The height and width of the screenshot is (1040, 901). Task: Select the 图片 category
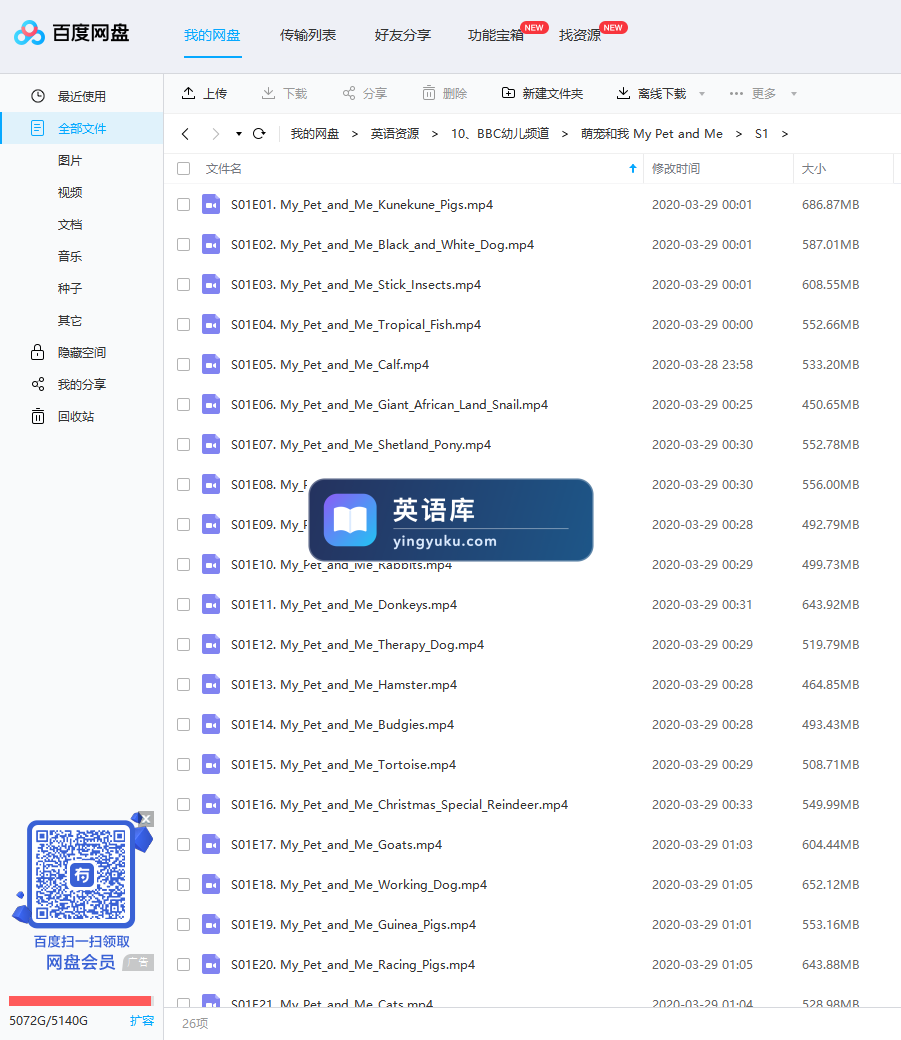pyautogui.click(x=70, y=161)
